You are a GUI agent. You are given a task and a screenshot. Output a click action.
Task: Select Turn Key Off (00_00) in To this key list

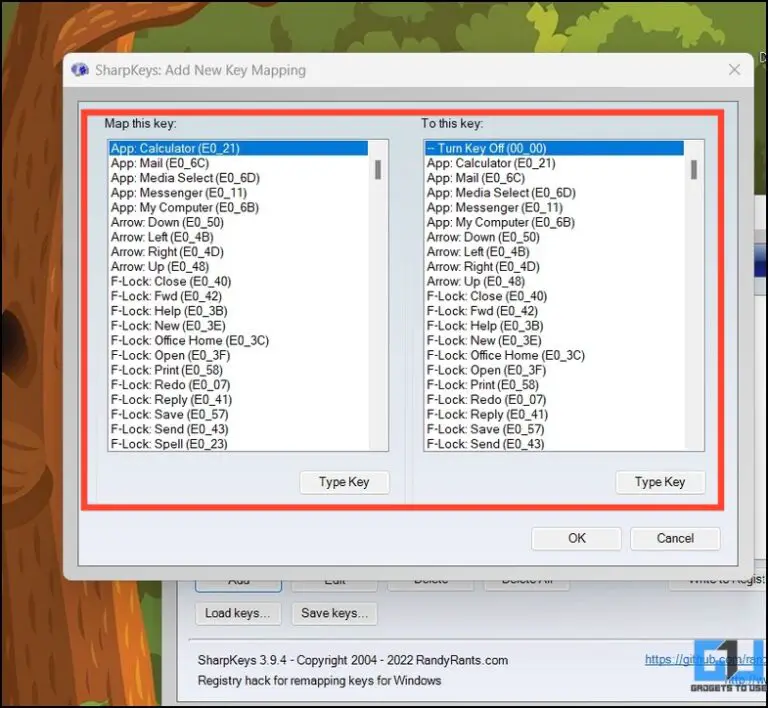(x=554, y=148)
